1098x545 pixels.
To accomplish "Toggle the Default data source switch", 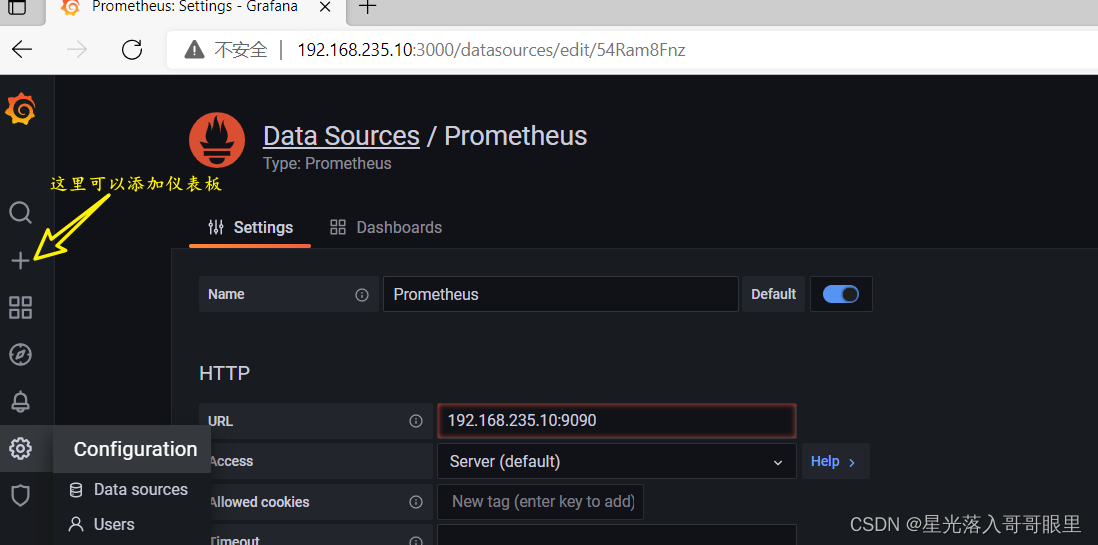I will pyautogui.click(x=840, y=294).
